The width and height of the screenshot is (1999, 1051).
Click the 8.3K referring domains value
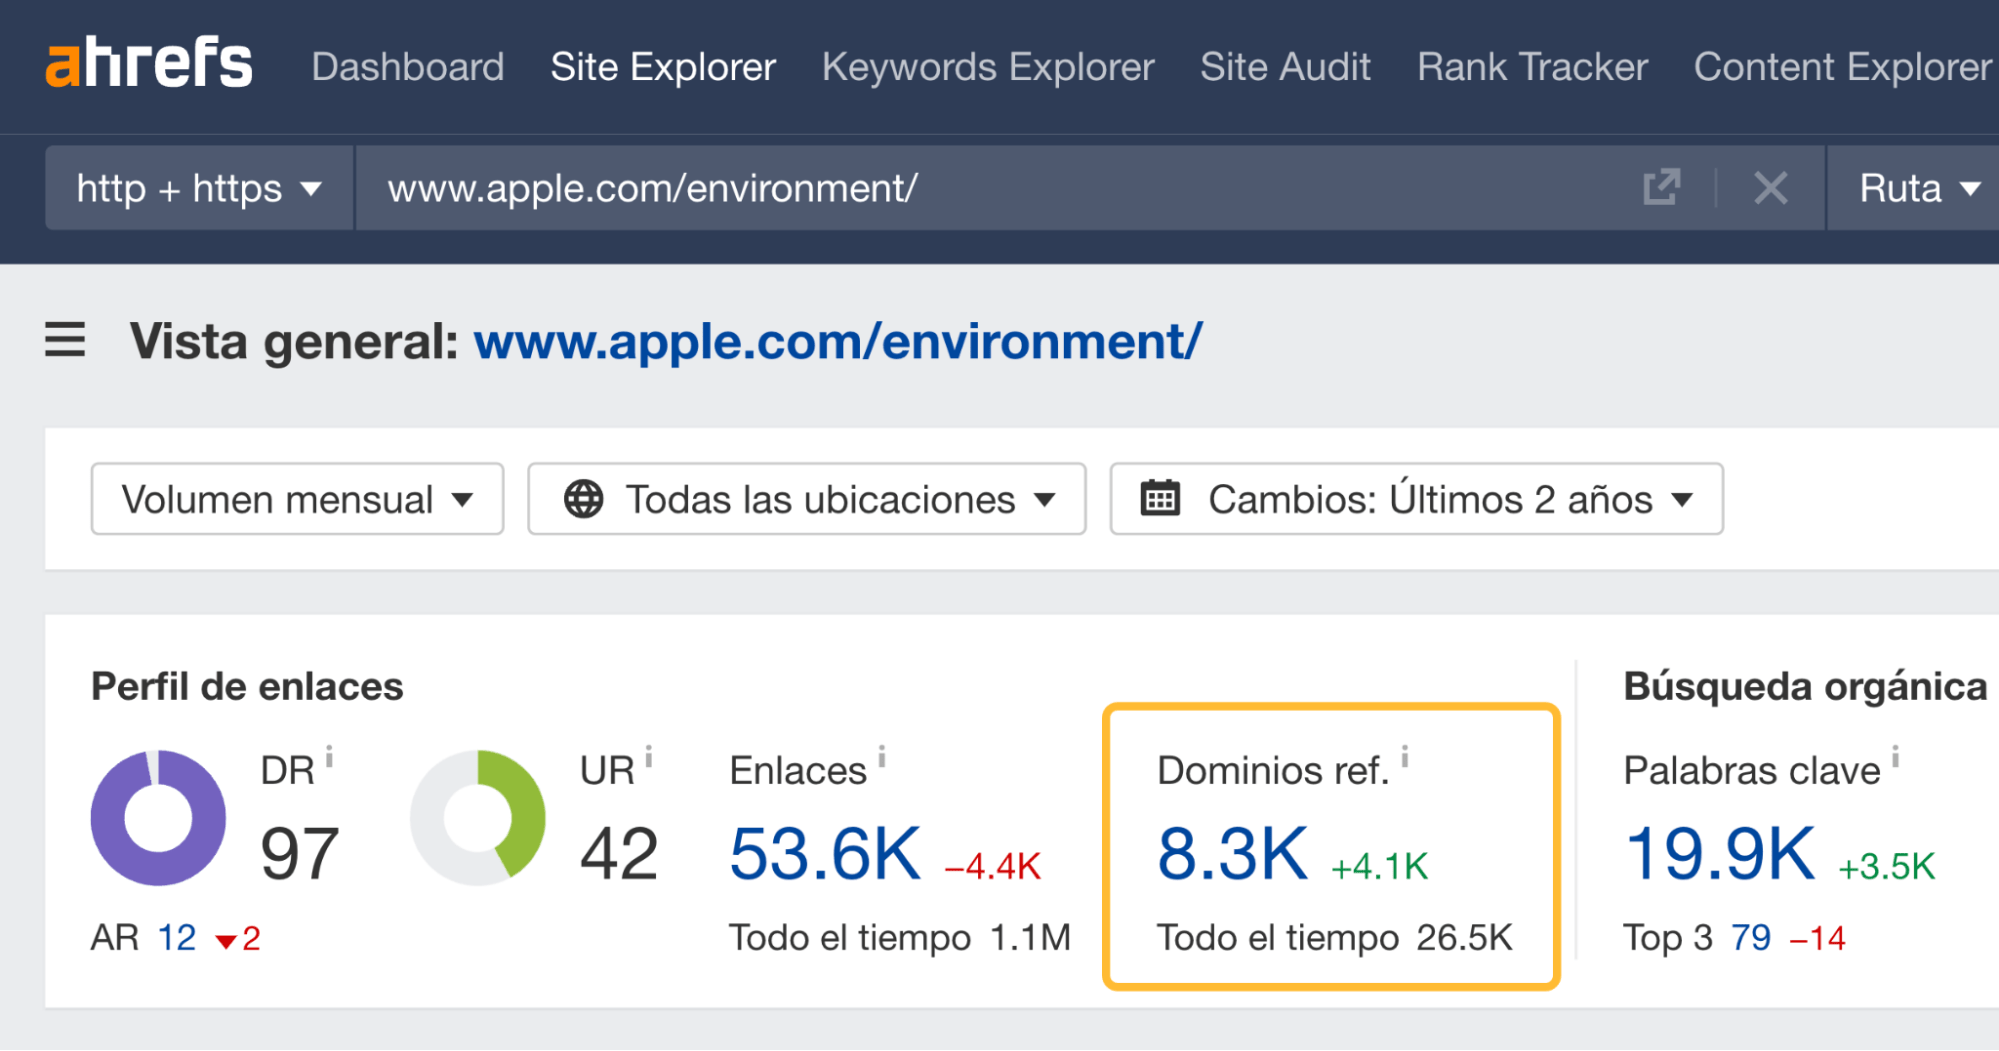tap(1231, 852)
